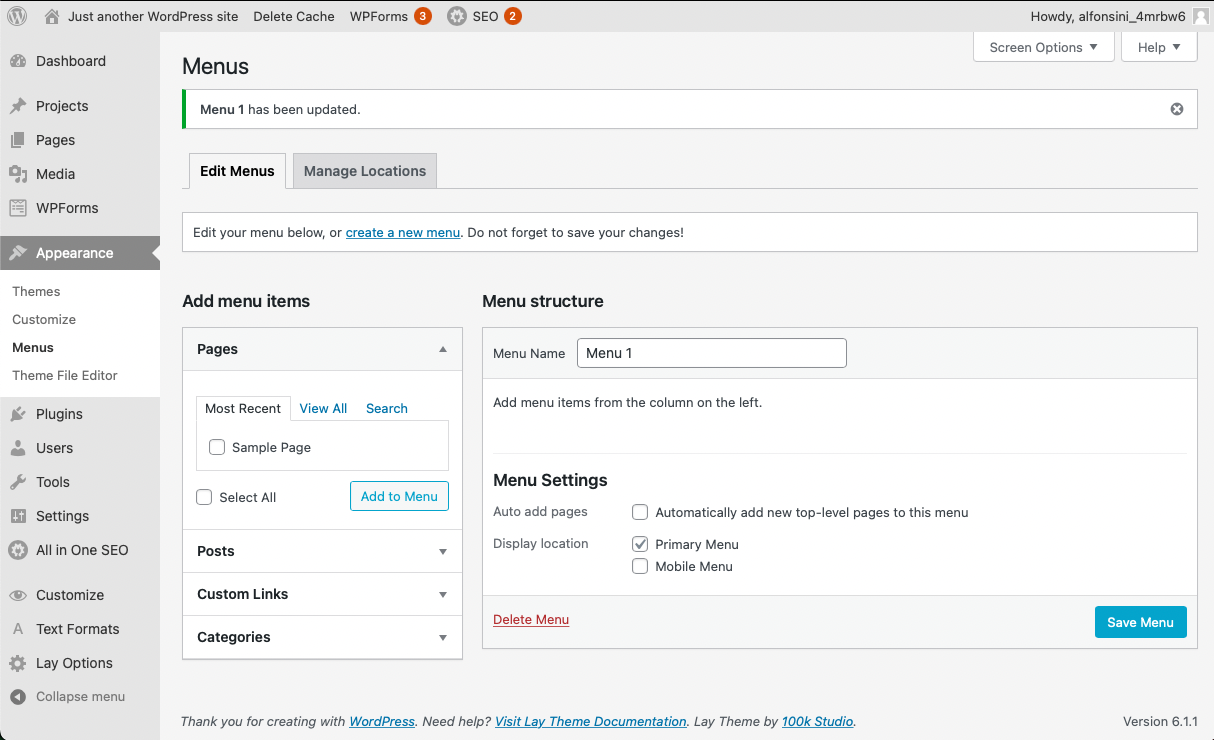Check the Sample Page checkbox
The width and height of the screenshot is (1214, 740).
[x=217, y=447]
